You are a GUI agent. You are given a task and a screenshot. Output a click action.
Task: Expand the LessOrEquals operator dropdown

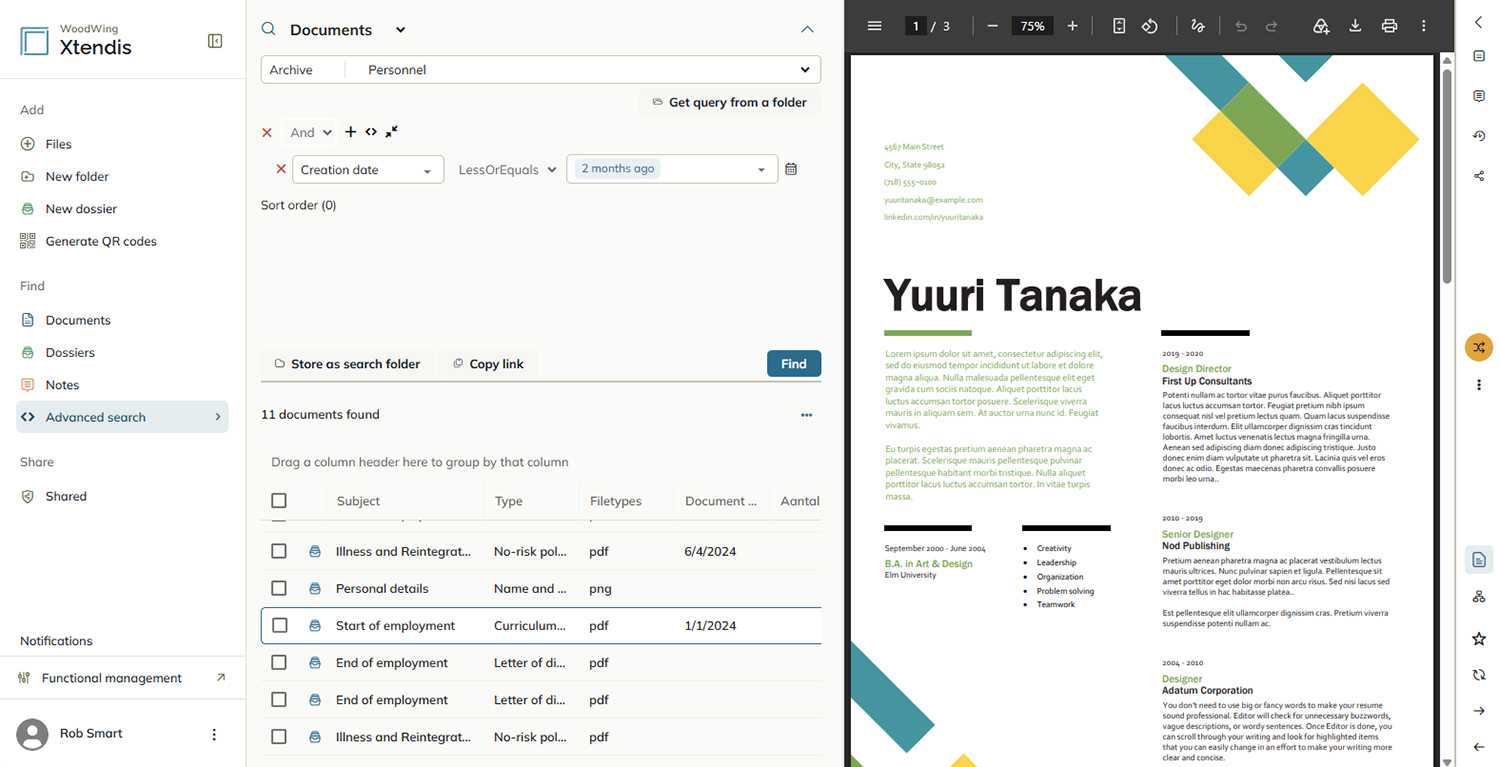coord(507,170)
